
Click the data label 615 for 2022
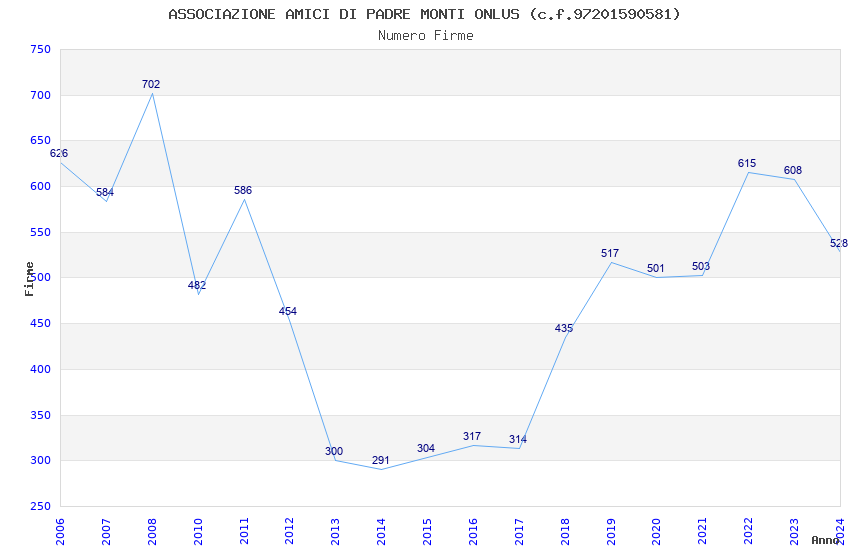pyautogui.click(x=747, y=163)
